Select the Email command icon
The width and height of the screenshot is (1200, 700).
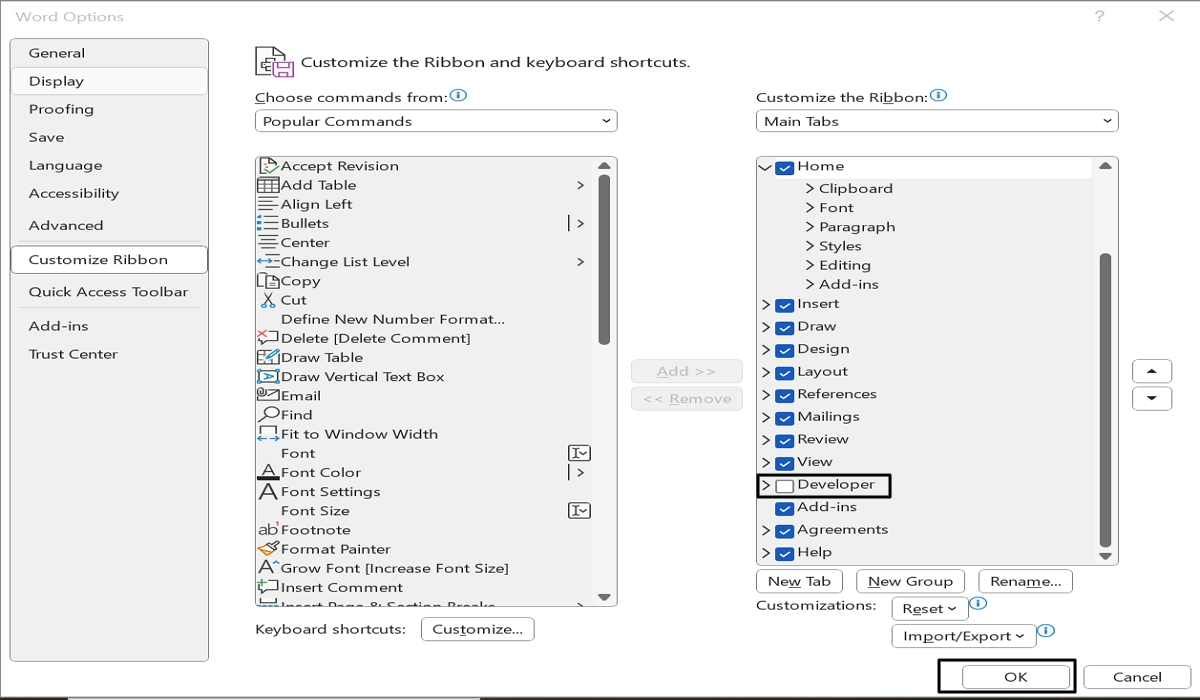pos(268,395)
